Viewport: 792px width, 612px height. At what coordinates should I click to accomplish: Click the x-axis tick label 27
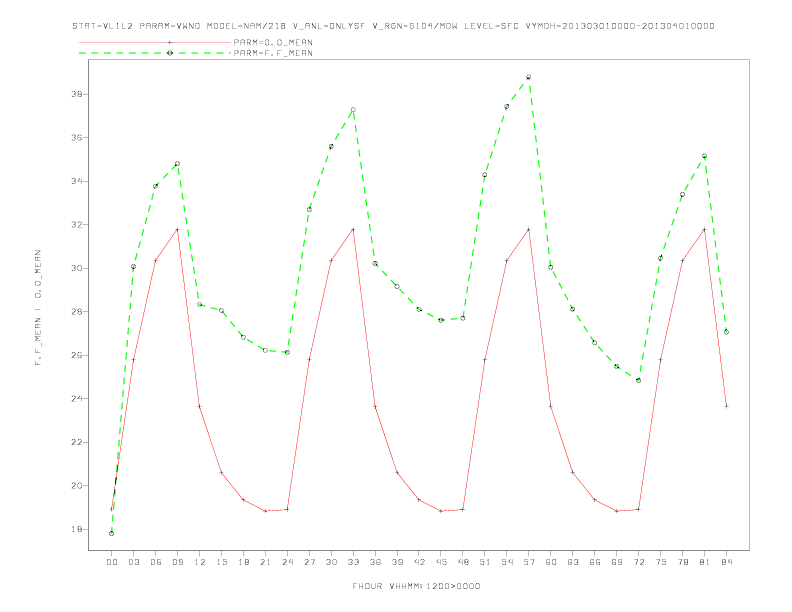click(309, 562)
